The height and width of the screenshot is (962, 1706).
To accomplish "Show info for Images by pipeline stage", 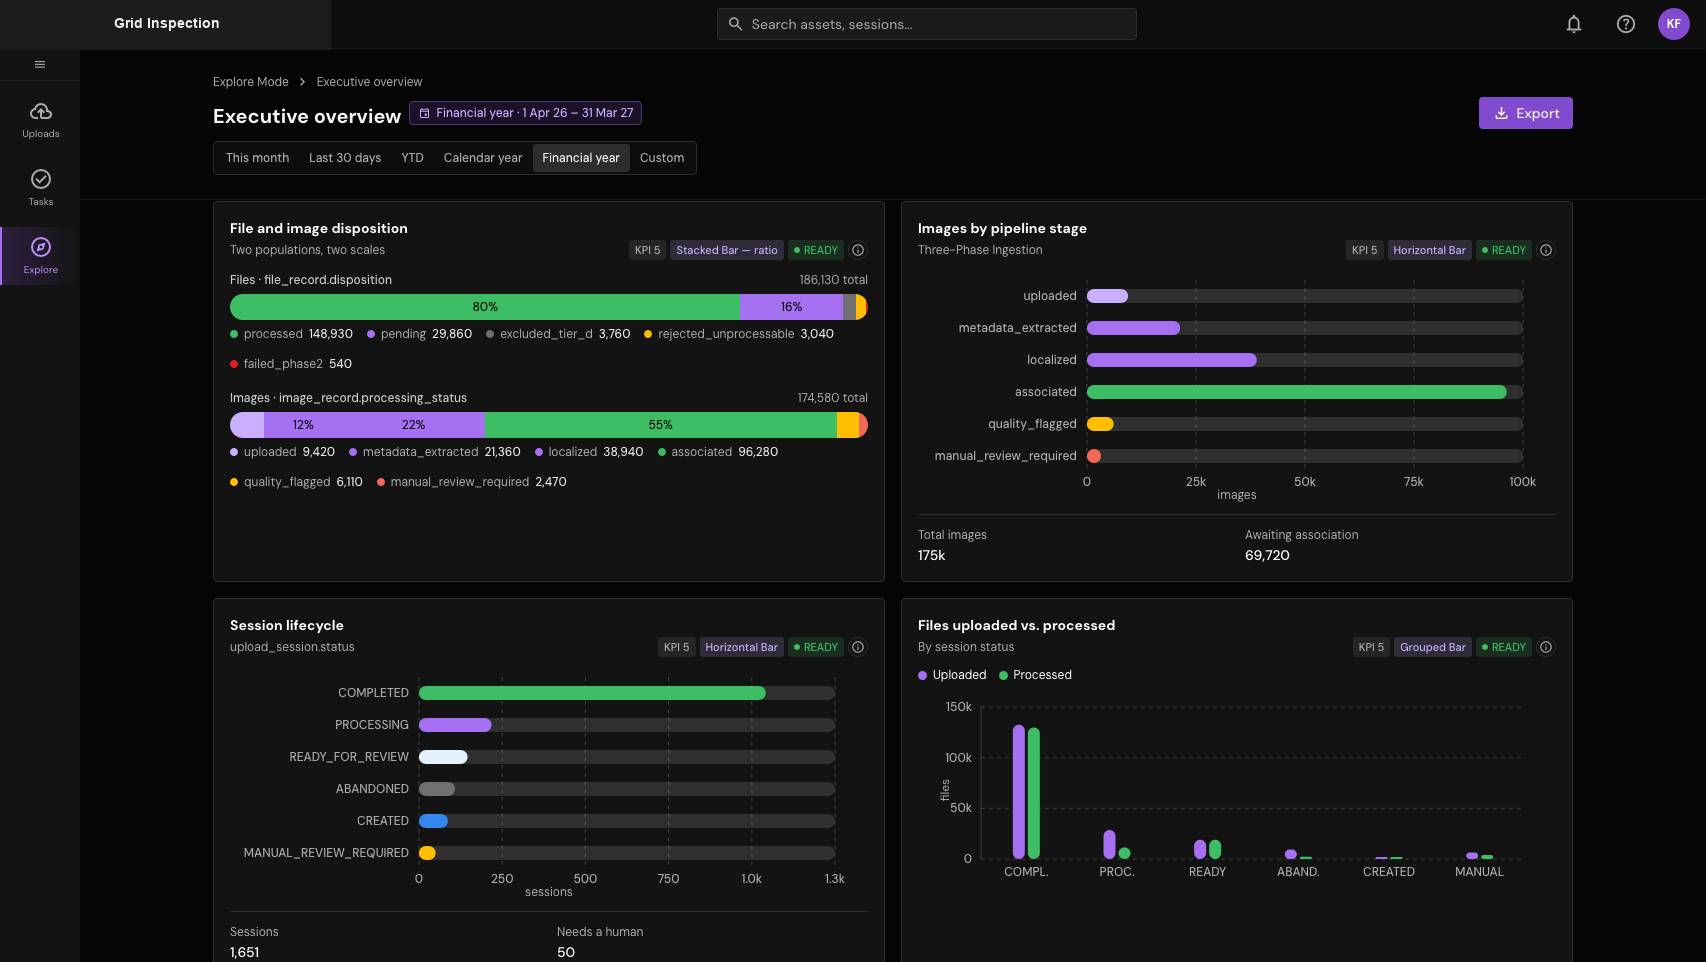I will pyautogui.click(x=1546, y=250).
